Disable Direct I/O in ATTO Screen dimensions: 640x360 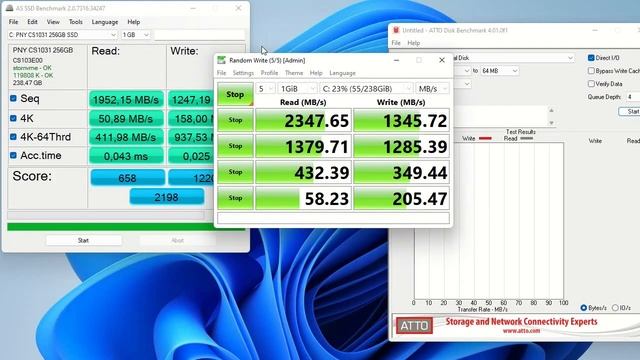click(591, 58)
